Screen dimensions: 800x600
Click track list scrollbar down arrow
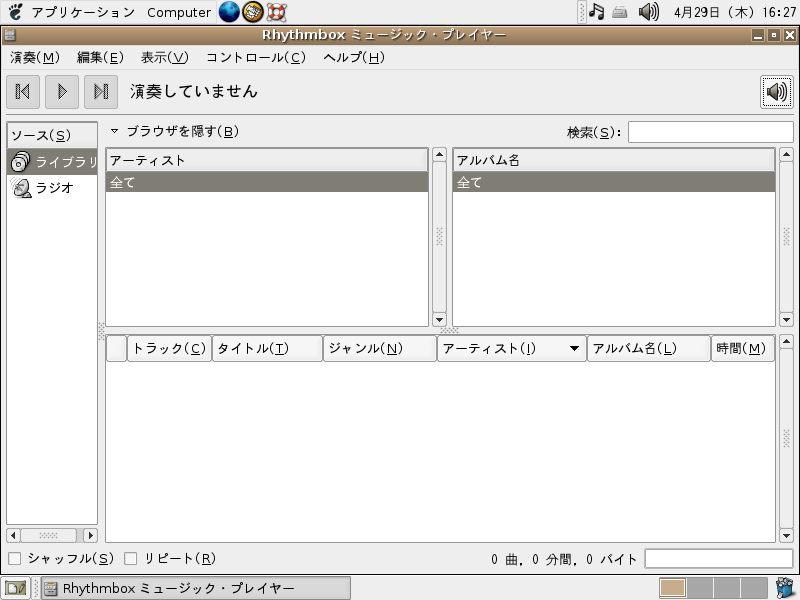pos(786,536)
